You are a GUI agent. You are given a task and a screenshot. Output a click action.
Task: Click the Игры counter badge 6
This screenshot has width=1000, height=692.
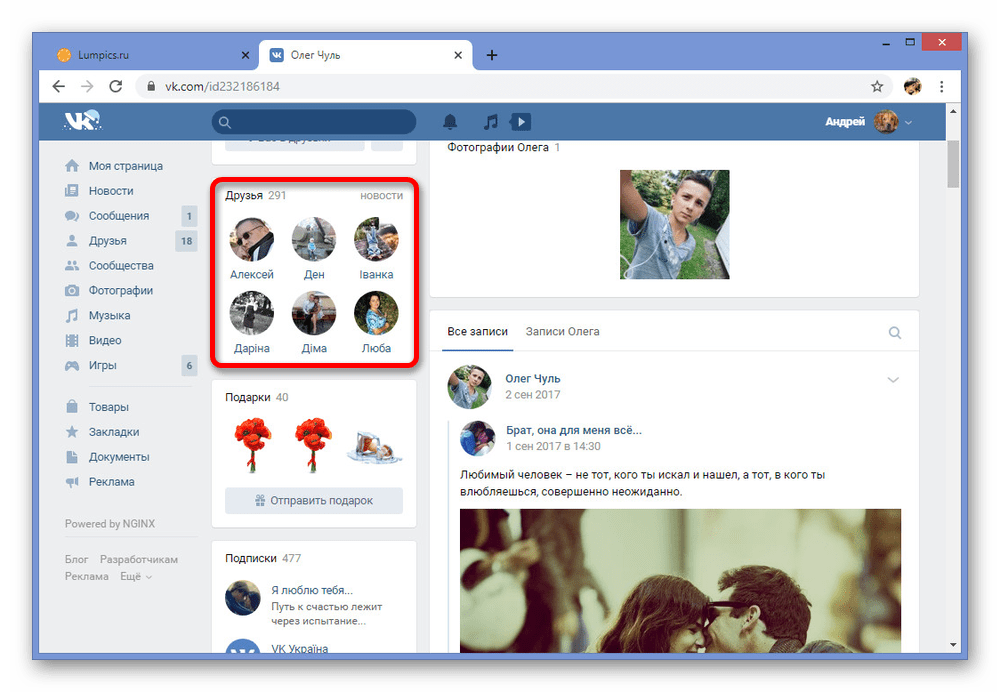[x=189, y=365]
